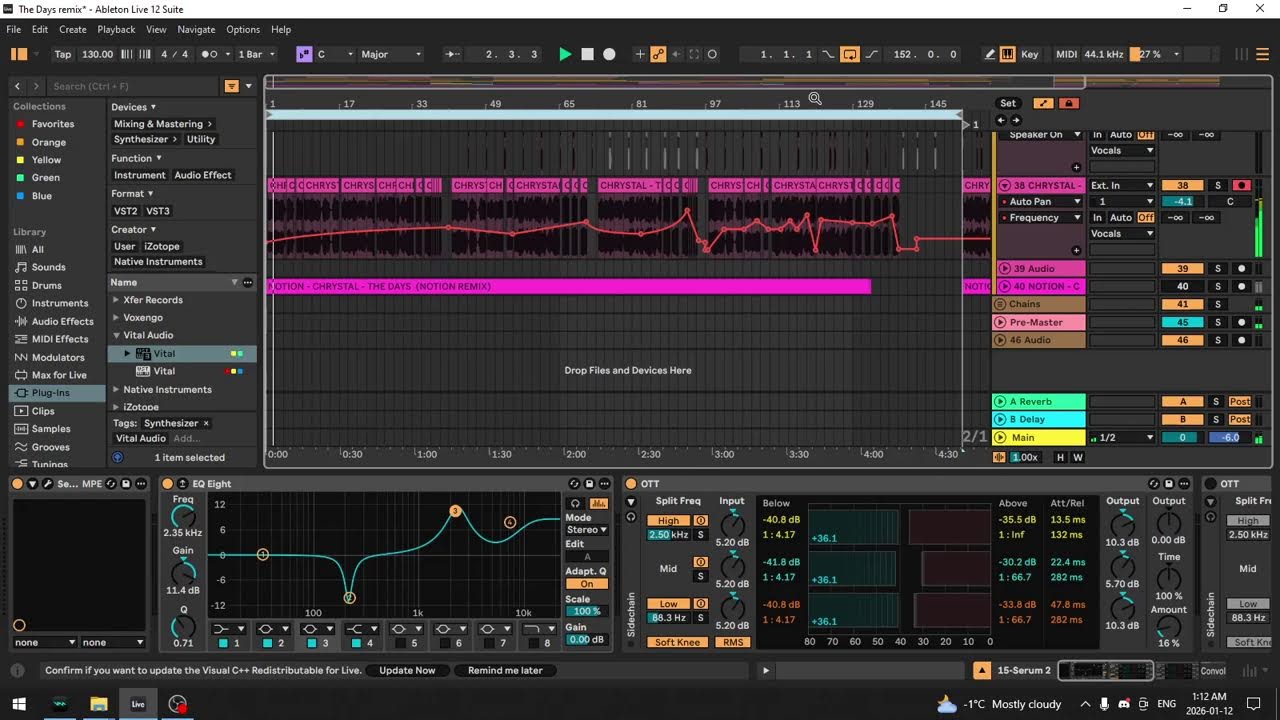Adjust the OTT Amount knob

point(1168,627)
